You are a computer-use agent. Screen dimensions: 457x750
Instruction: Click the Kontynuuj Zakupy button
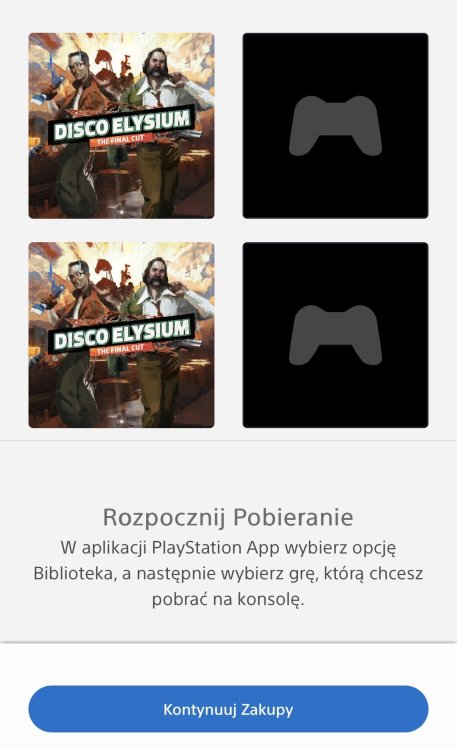tap(228, 709)
